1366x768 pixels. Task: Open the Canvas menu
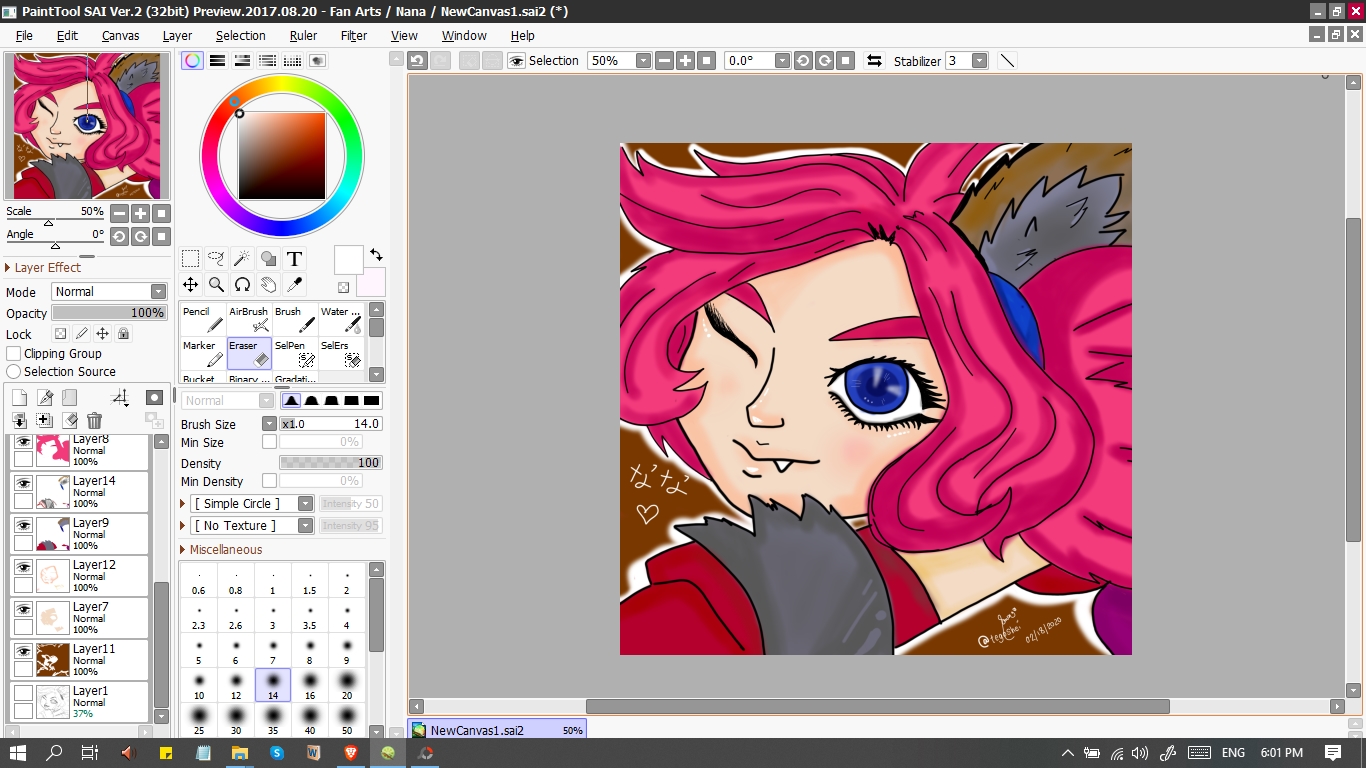[x=120, y=35]
